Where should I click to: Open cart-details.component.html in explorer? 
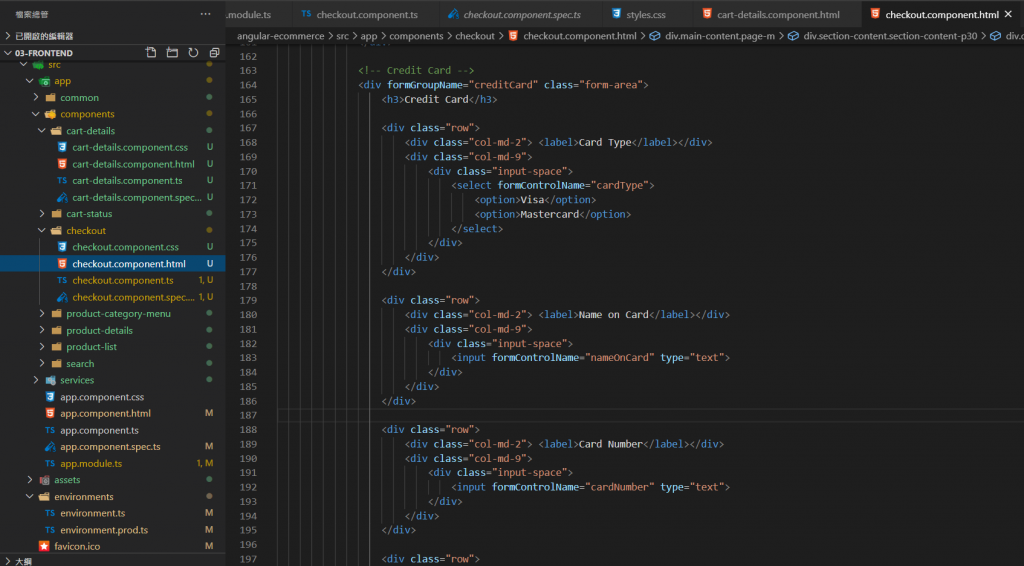(133, 164)
